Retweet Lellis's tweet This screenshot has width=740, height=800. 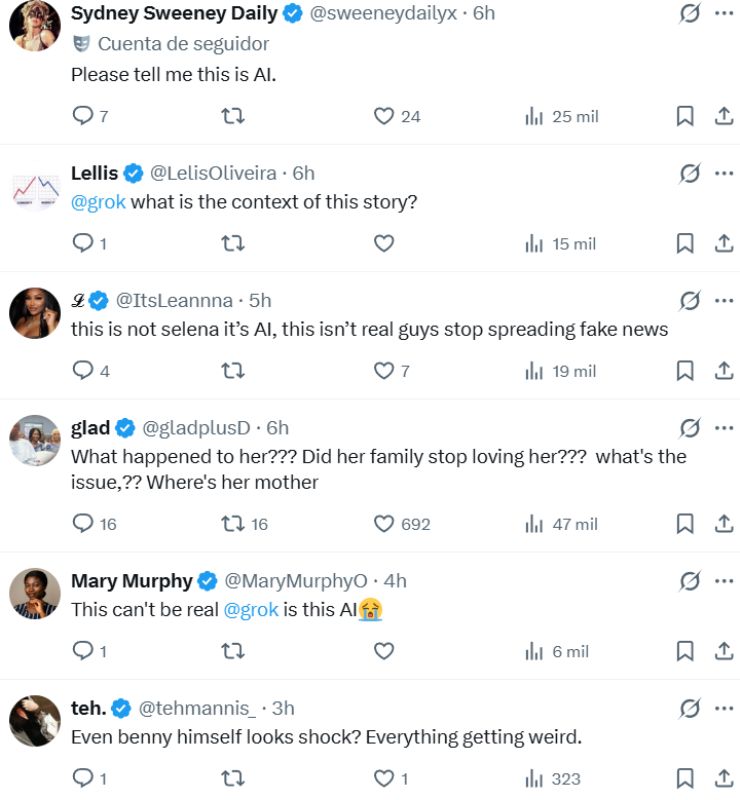232,243
